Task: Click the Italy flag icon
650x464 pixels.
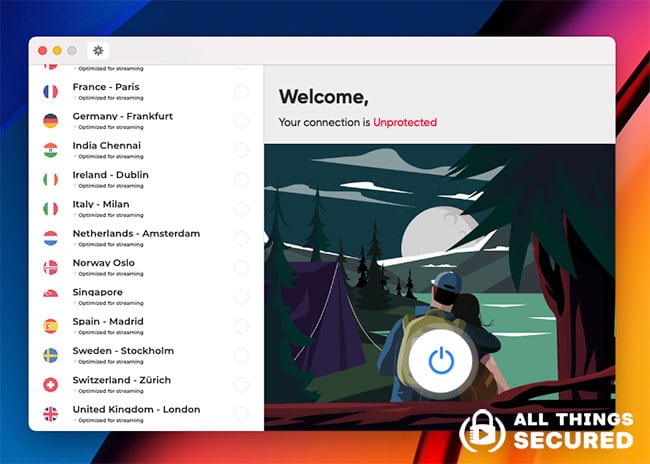Action: (x=51, y=209)
